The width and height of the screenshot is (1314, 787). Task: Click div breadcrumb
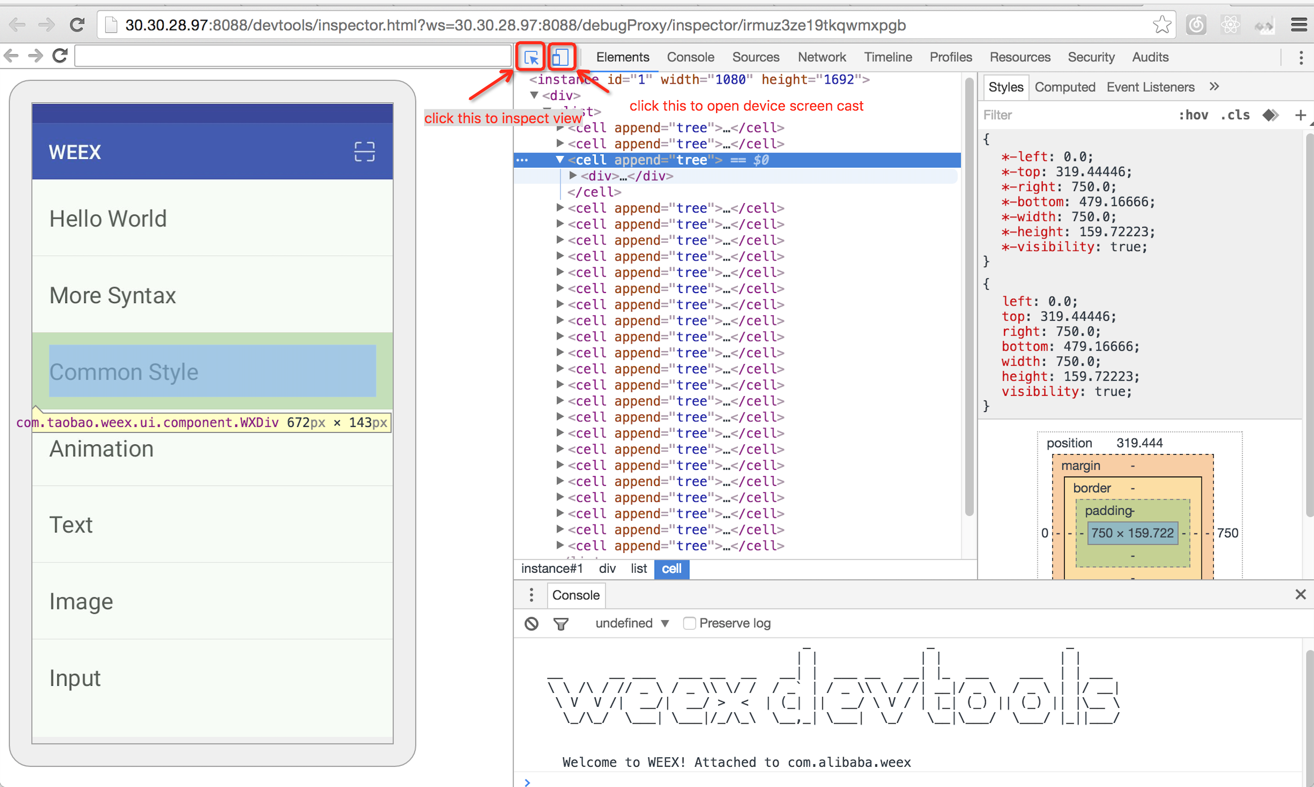[607, 569]
